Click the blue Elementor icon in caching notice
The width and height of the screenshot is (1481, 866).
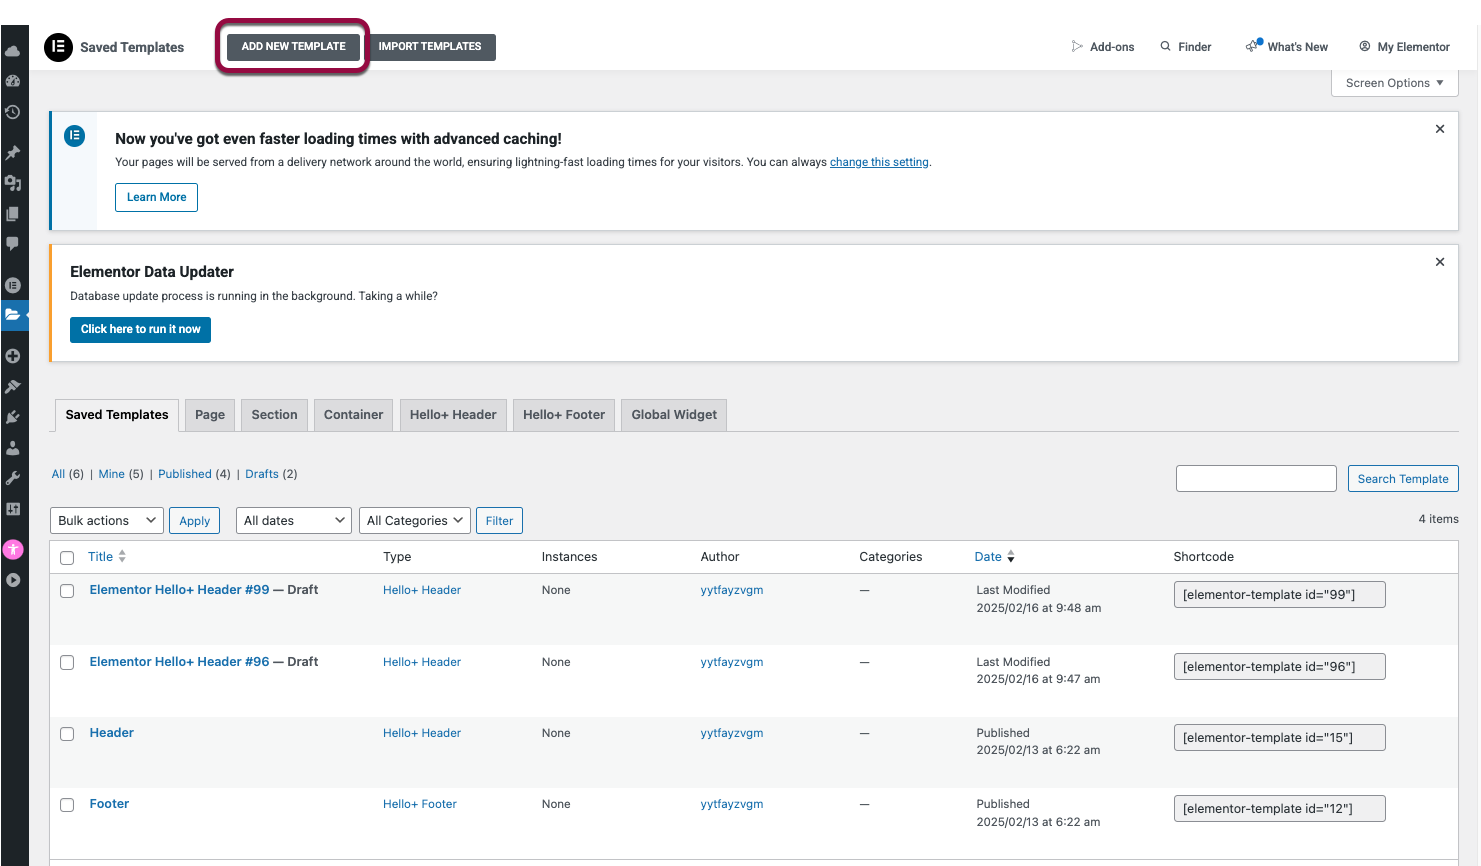coord(75,136)
